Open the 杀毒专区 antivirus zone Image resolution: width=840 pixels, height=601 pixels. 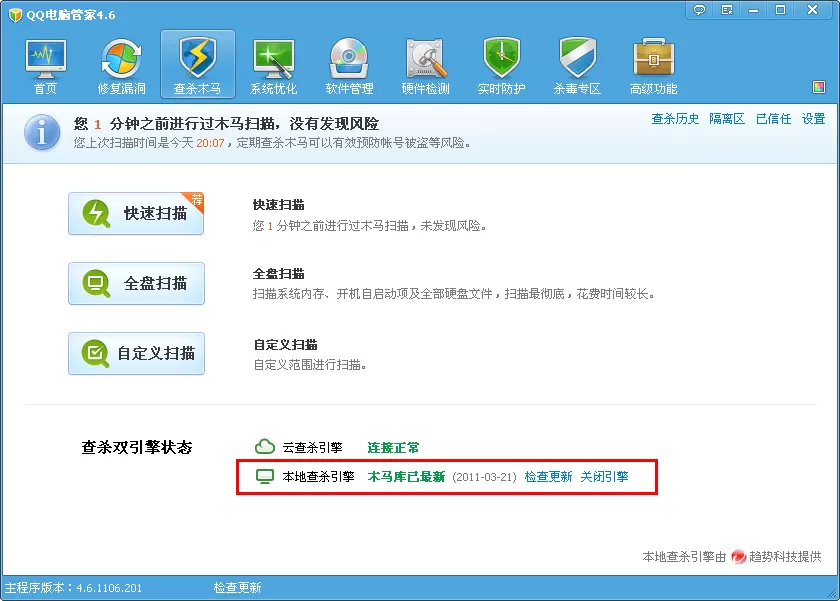click(577, 66)
